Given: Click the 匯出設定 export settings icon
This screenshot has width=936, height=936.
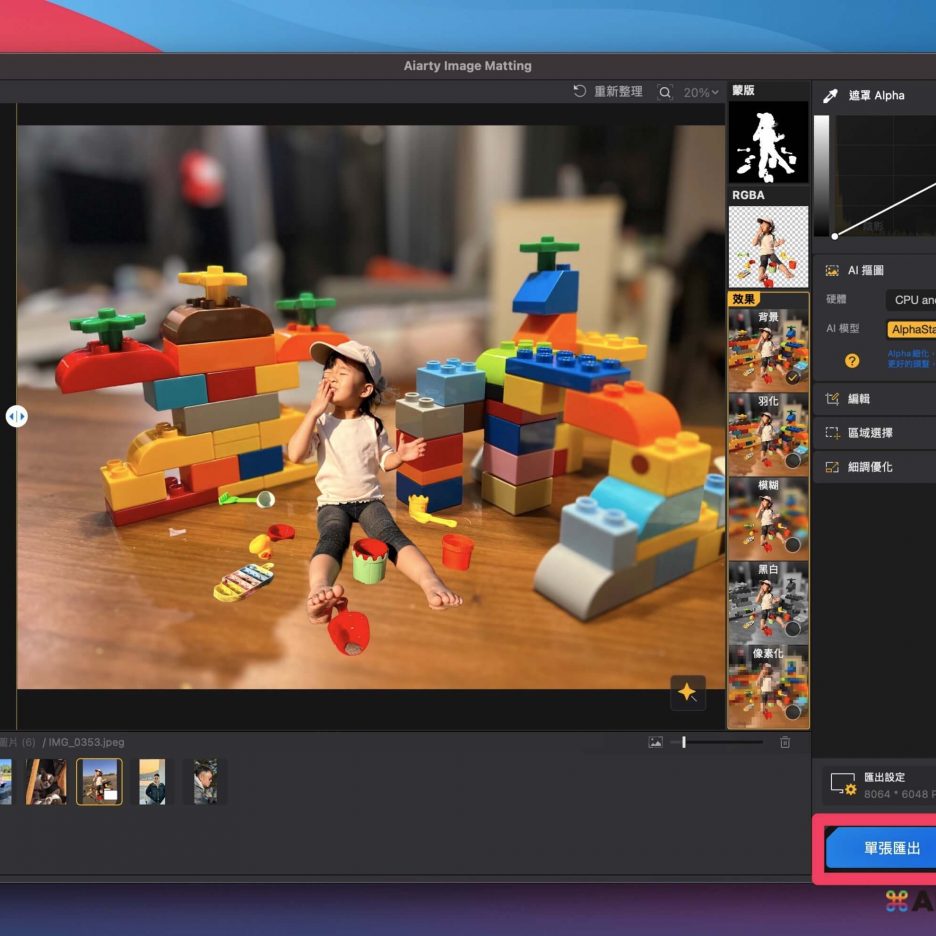Looking at the screenshot, I should 843,784.
